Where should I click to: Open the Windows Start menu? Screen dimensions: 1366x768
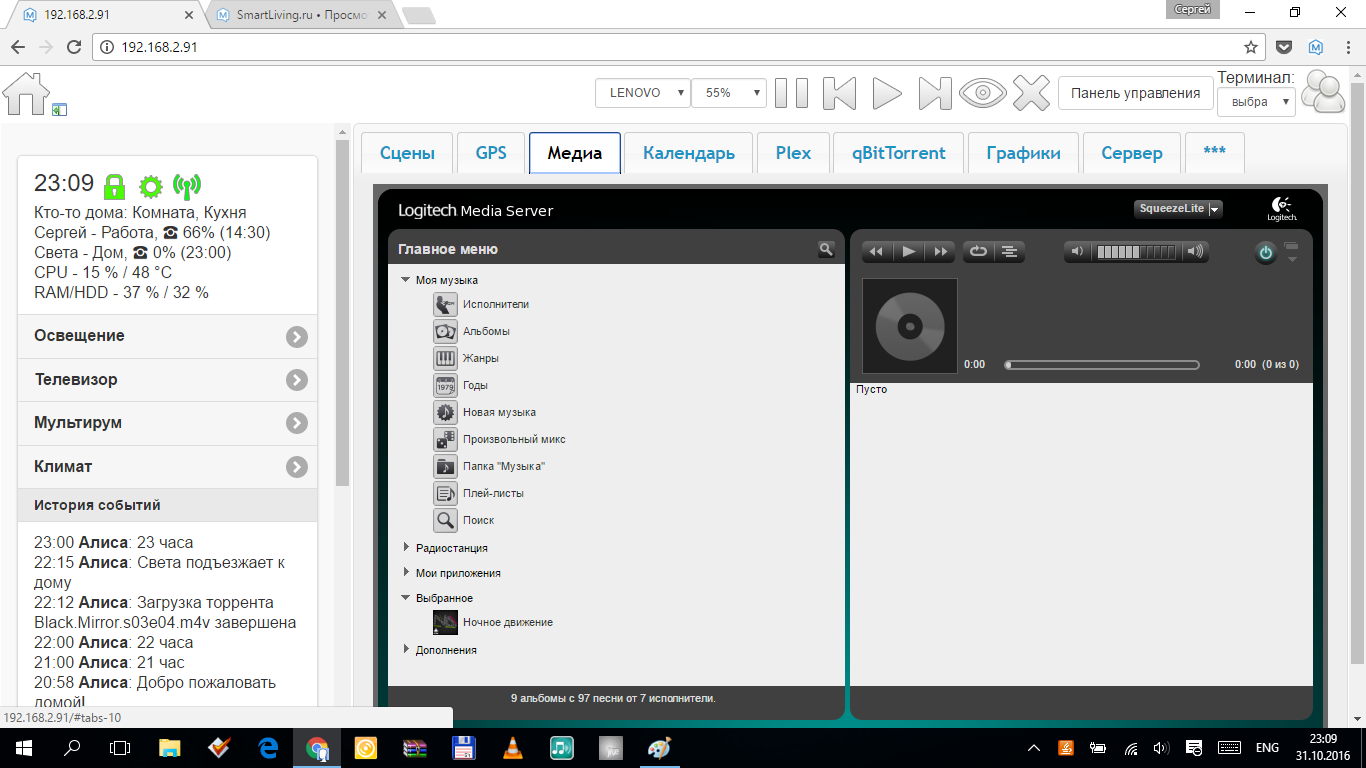point(23,747)
